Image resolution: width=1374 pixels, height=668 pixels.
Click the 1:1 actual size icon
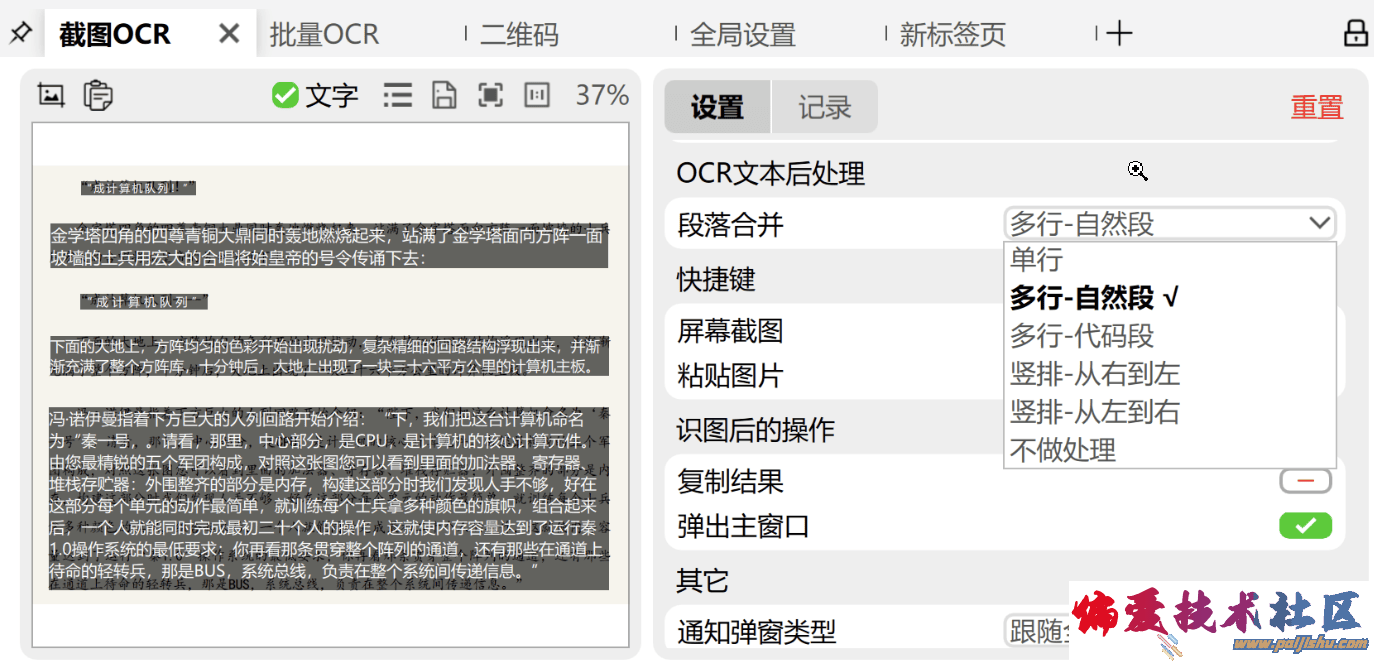pyautogui.click(x=537, y=95)
